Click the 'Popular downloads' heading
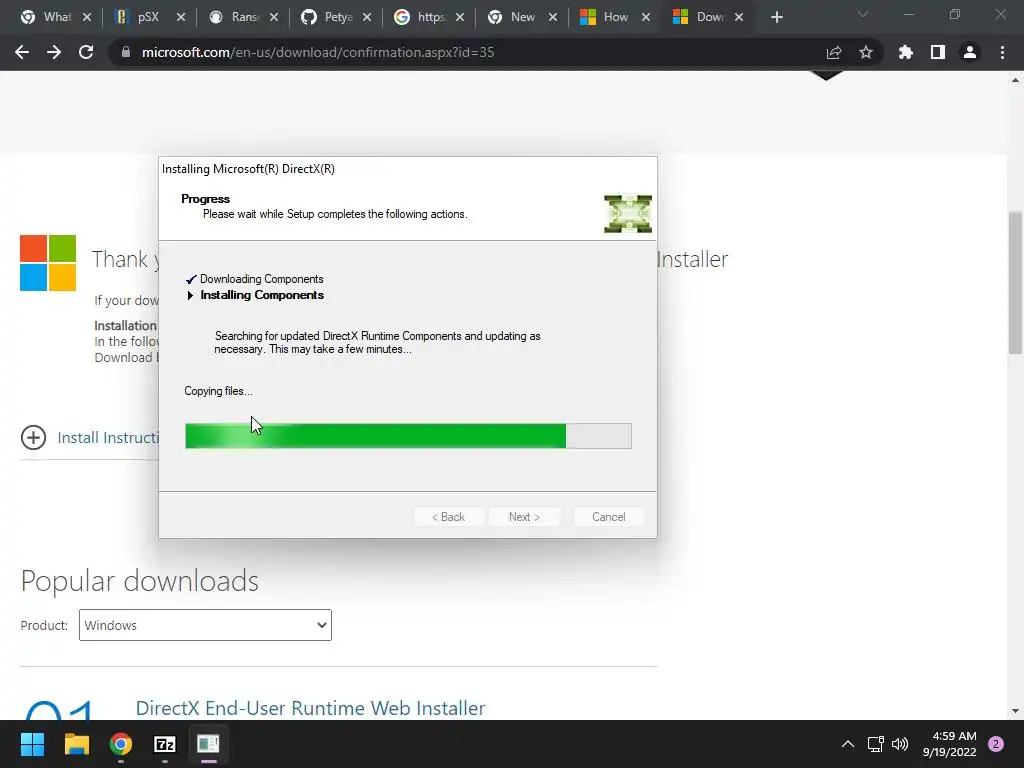 coord(140,581)
